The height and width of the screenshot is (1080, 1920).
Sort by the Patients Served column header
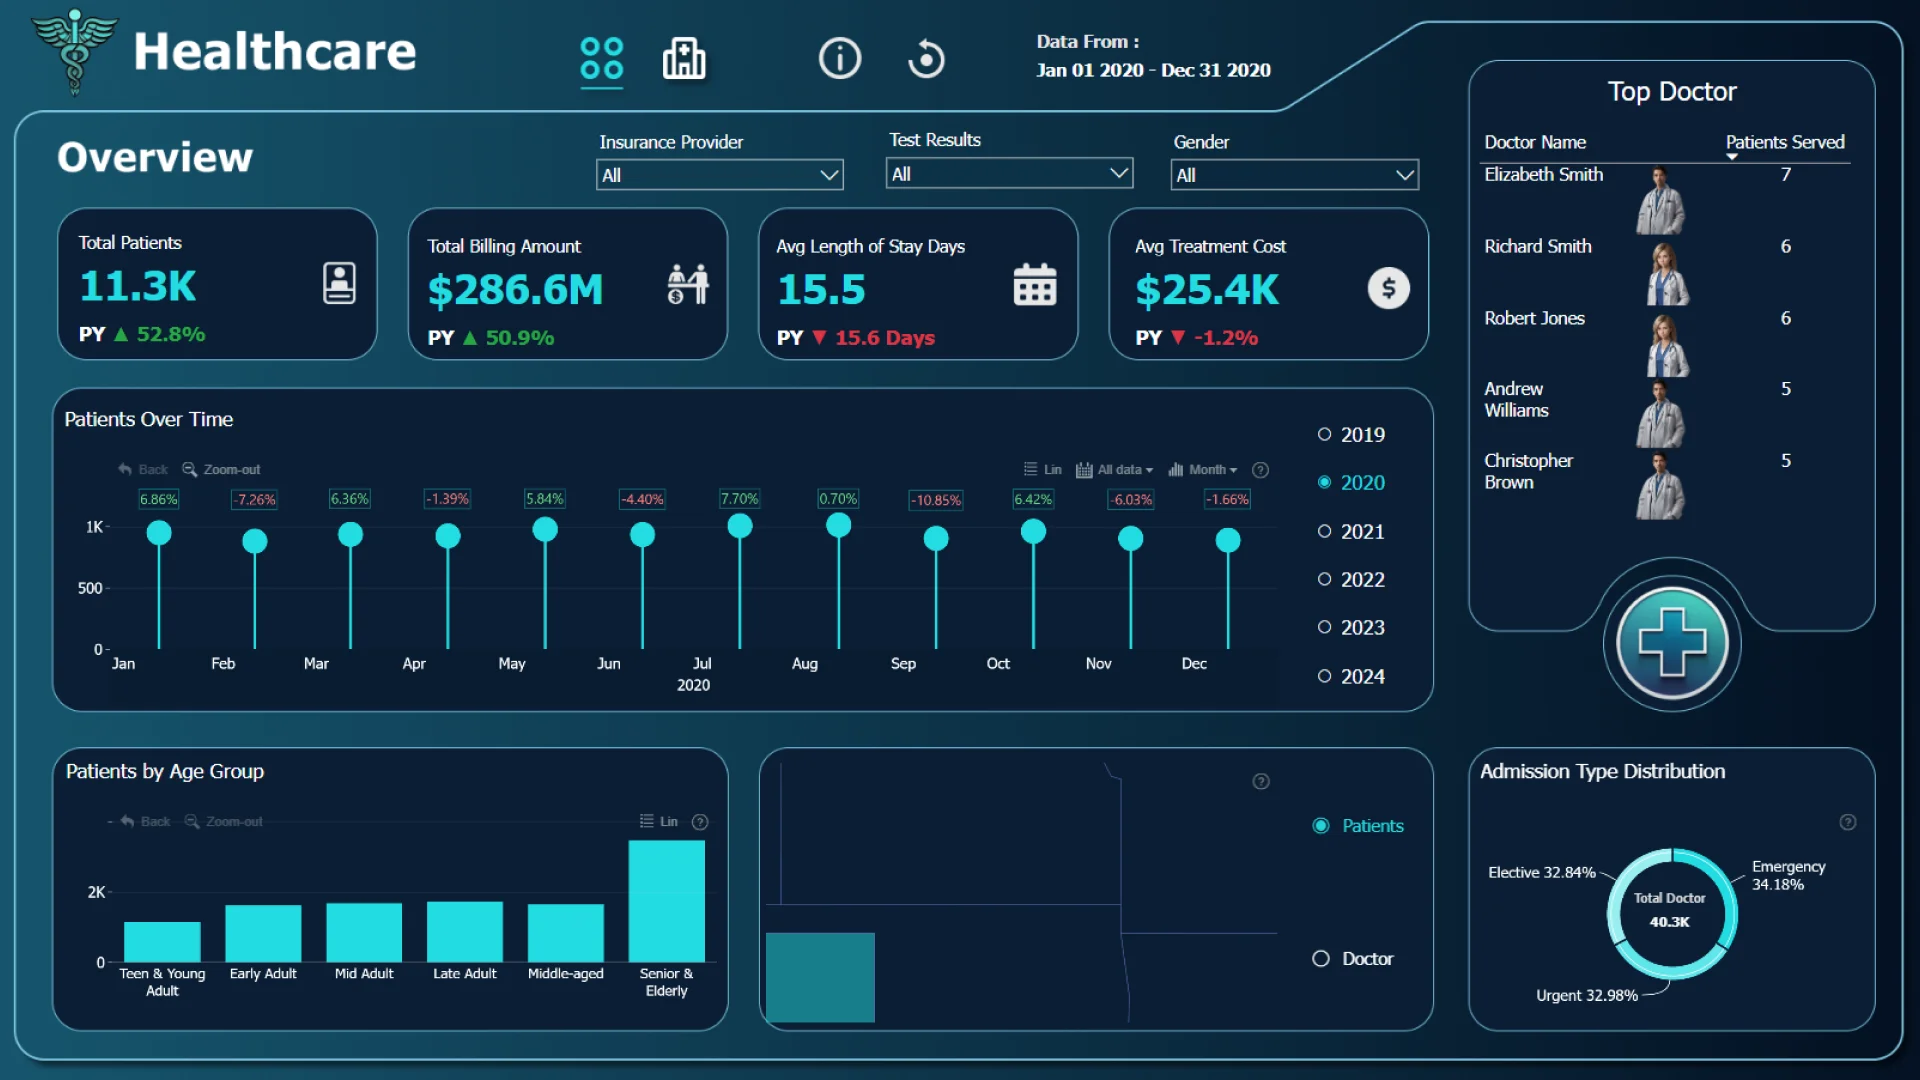(x=1784, y=142)
